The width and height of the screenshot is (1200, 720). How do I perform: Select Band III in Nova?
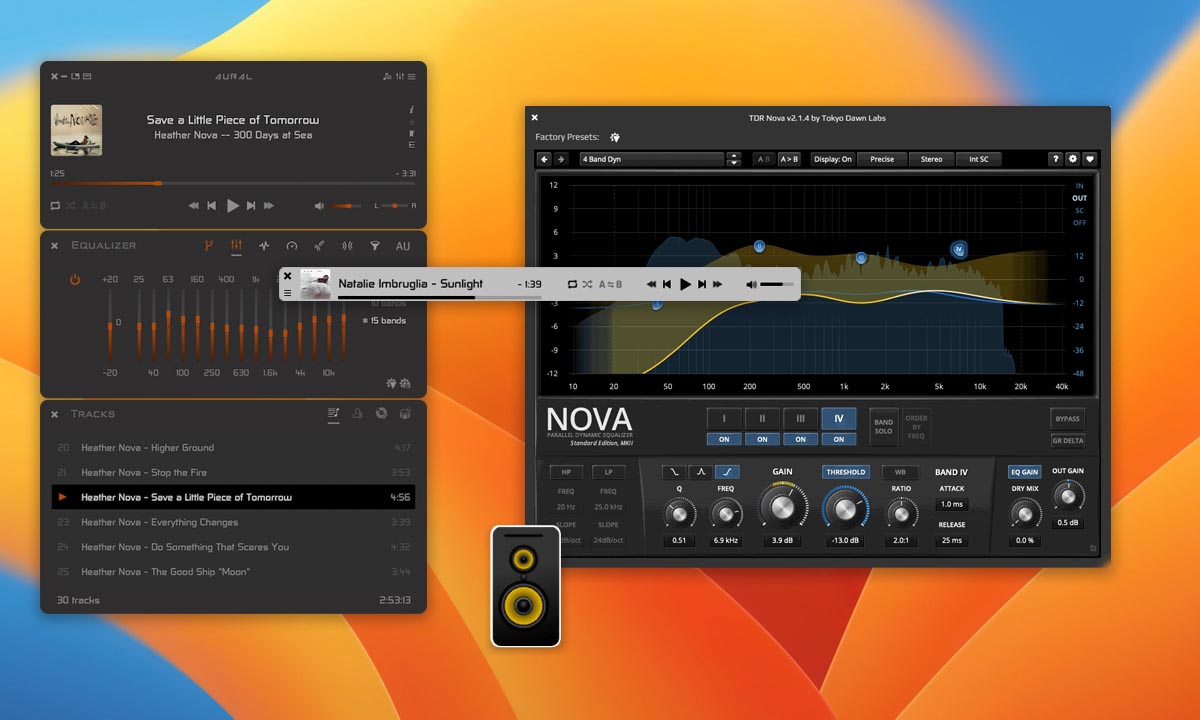pos(800,419)
